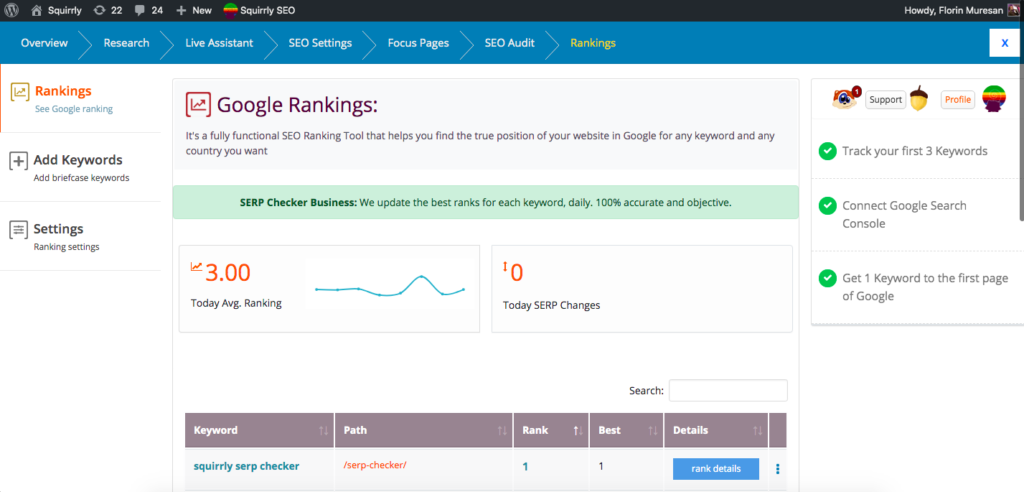
Task: Open Add Keywords in sidebar
Action: click(x=78, y=161)
